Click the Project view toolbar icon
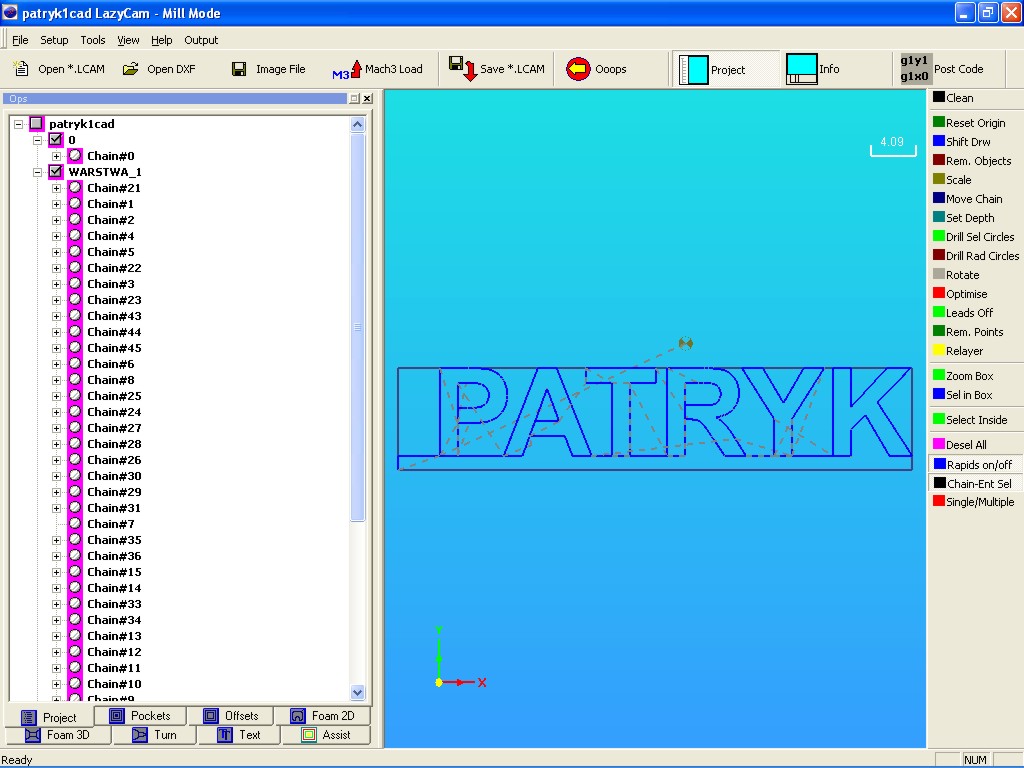The image size is (1024, 768). click(694, 69)
